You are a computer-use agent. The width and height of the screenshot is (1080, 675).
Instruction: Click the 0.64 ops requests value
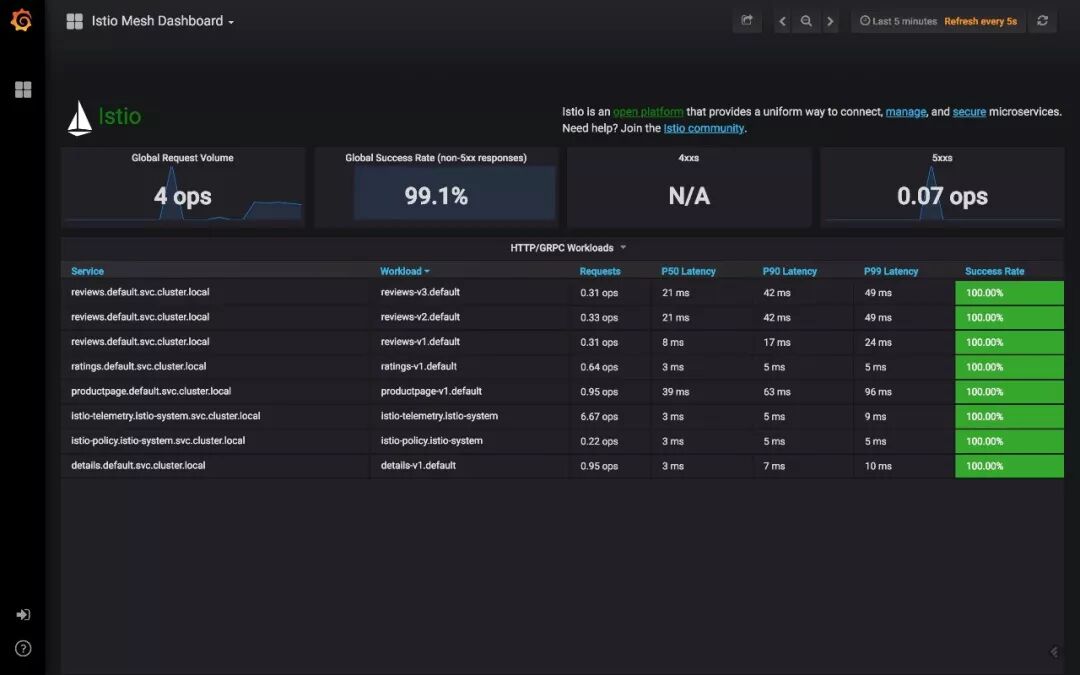[599, 367]
